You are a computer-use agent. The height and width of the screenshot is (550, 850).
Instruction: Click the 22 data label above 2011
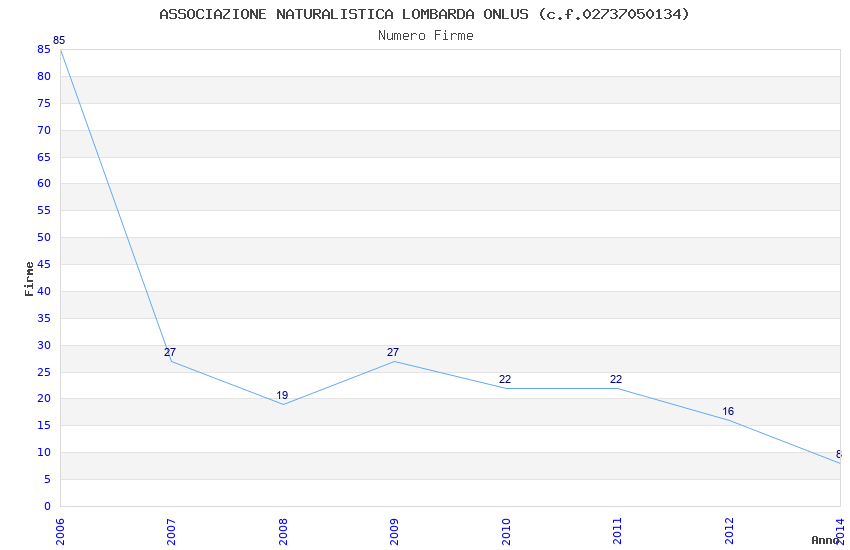click(616, 379)
